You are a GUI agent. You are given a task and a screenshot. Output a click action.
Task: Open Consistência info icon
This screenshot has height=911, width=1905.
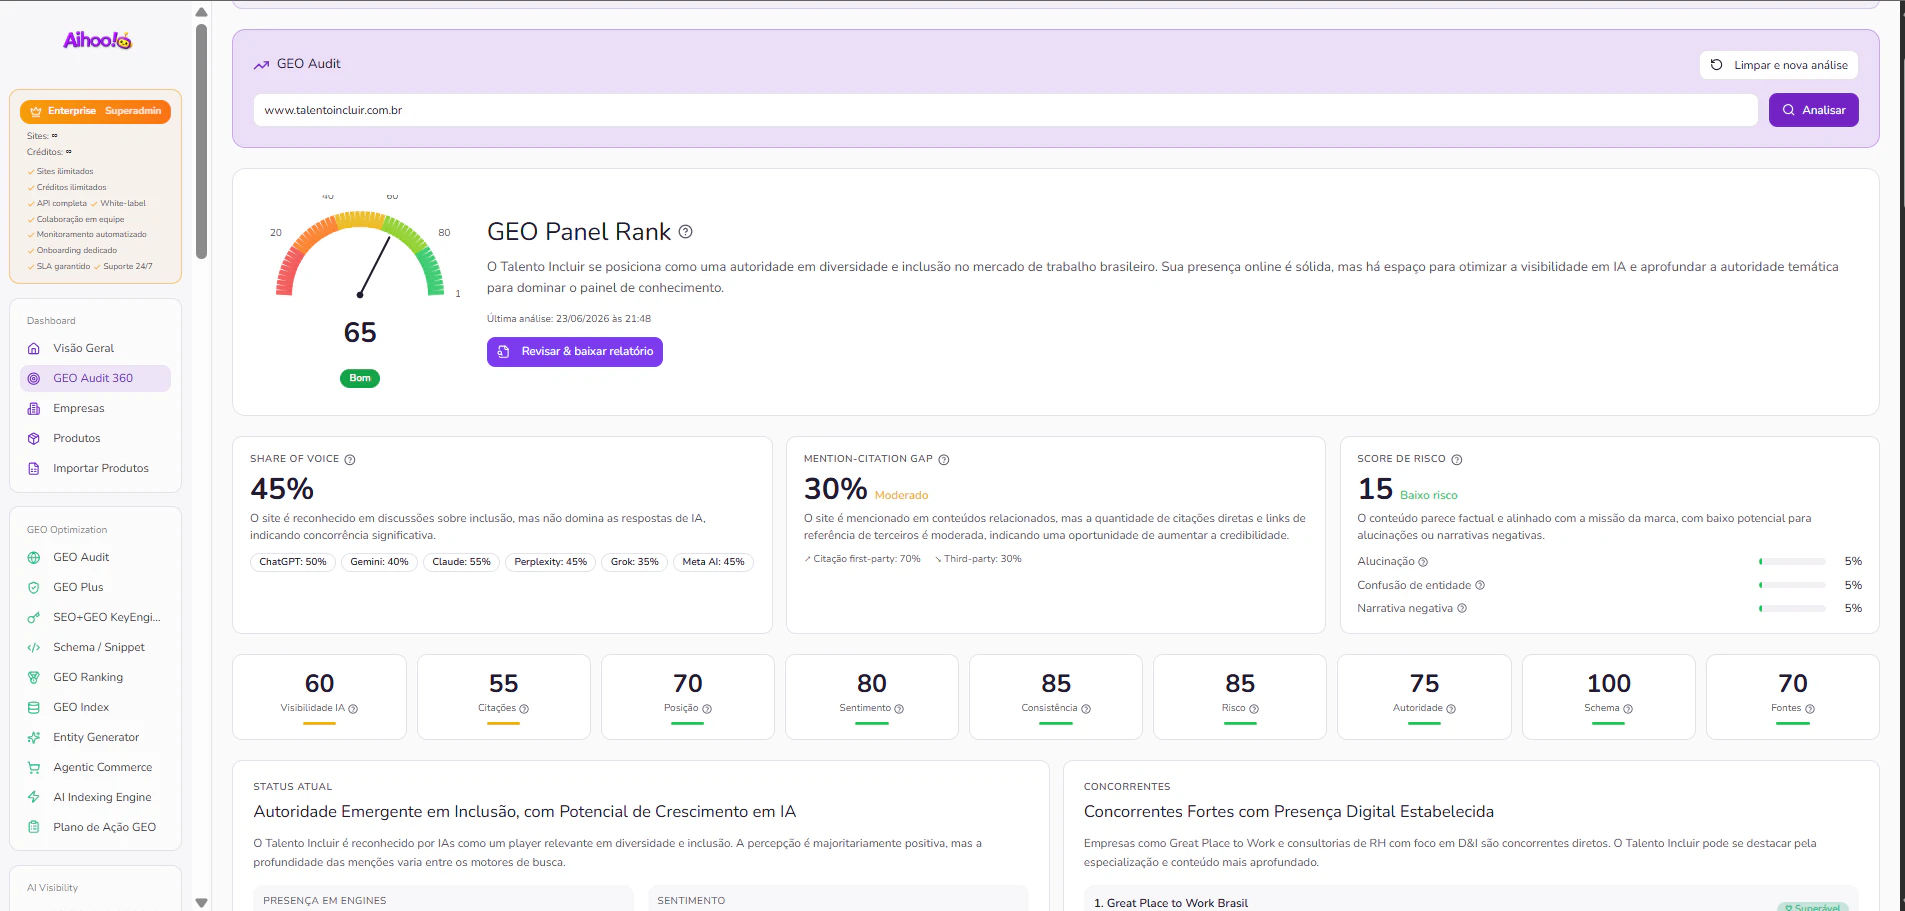(x=1086, y=709)
